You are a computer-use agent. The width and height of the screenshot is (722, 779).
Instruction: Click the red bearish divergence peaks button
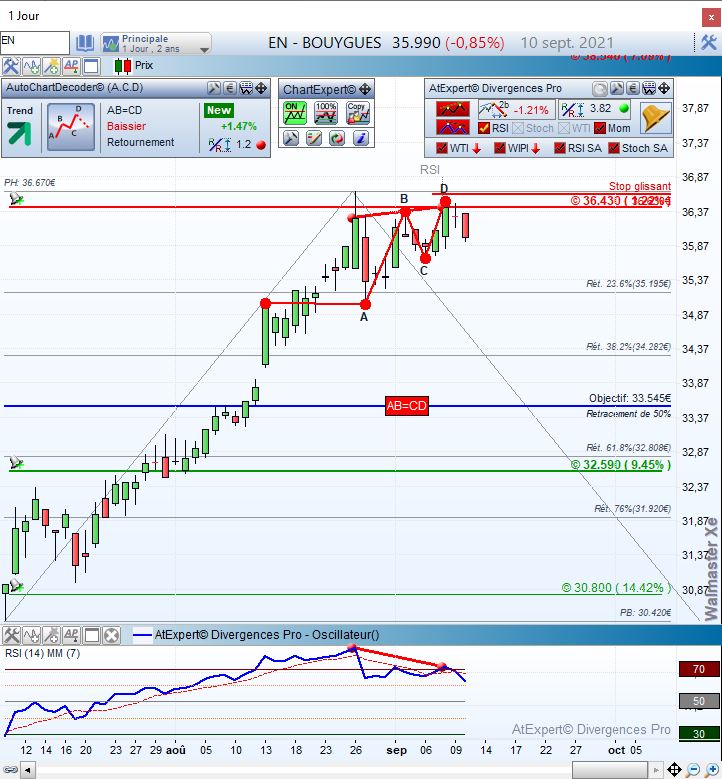[x=452, y=109]
